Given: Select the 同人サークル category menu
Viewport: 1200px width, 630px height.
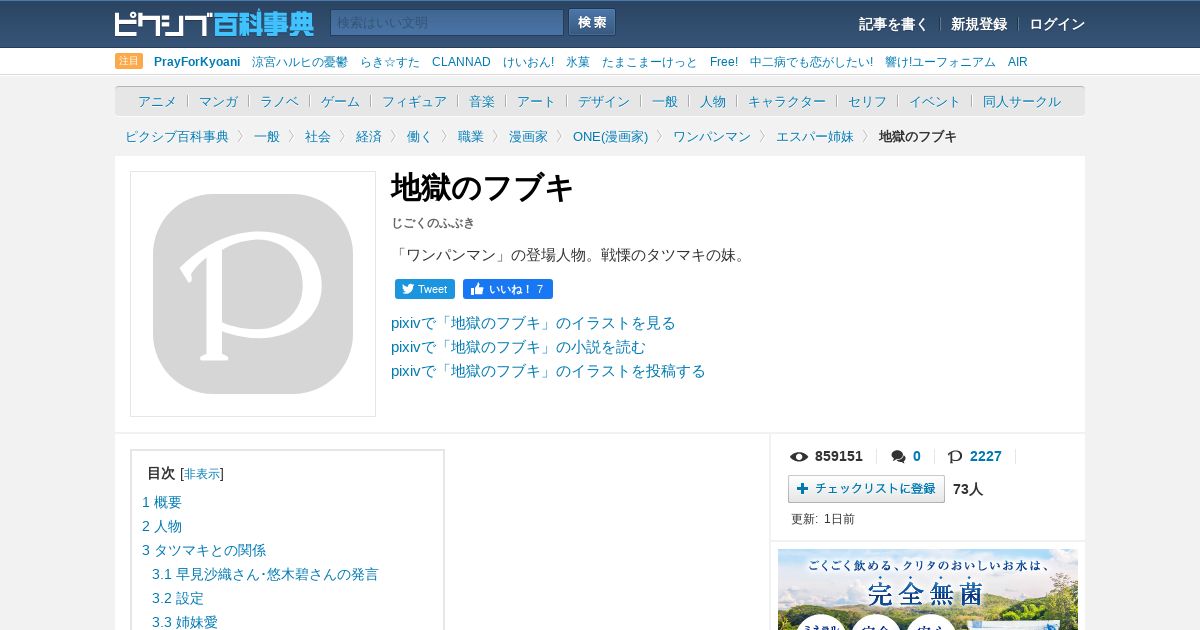Looking at the screenshot, I should (x=1022, y=101).
